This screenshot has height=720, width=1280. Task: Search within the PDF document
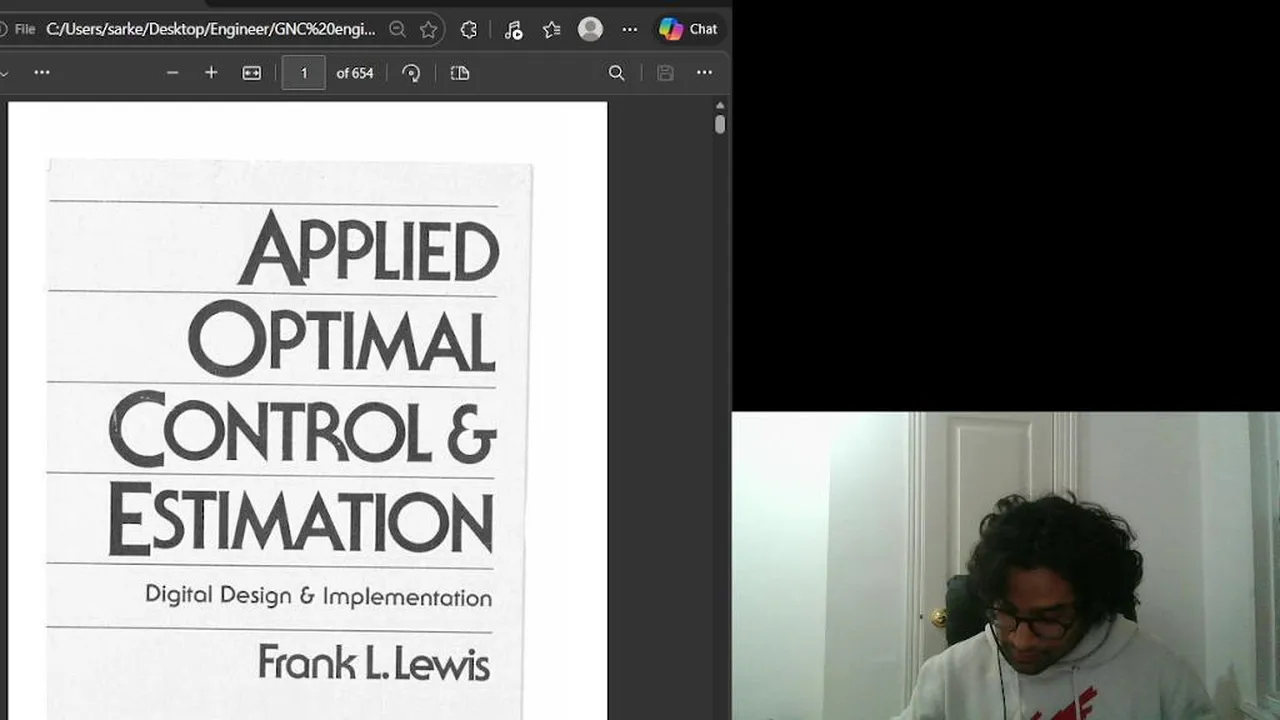tap(617, 73)
